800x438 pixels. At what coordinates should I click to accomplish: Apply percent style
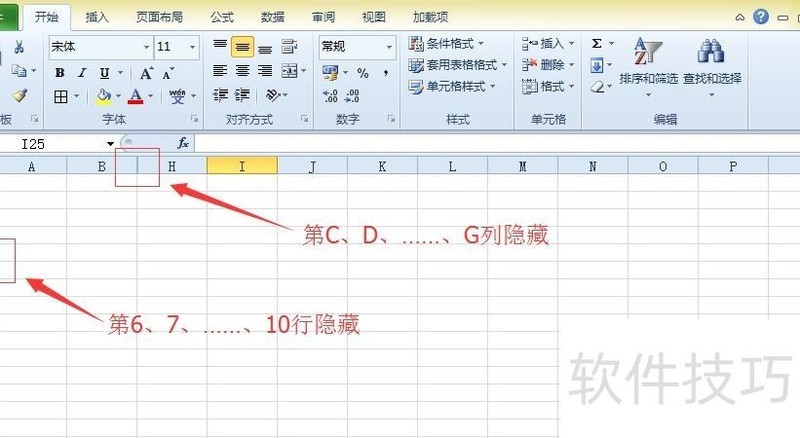(363, 74)
